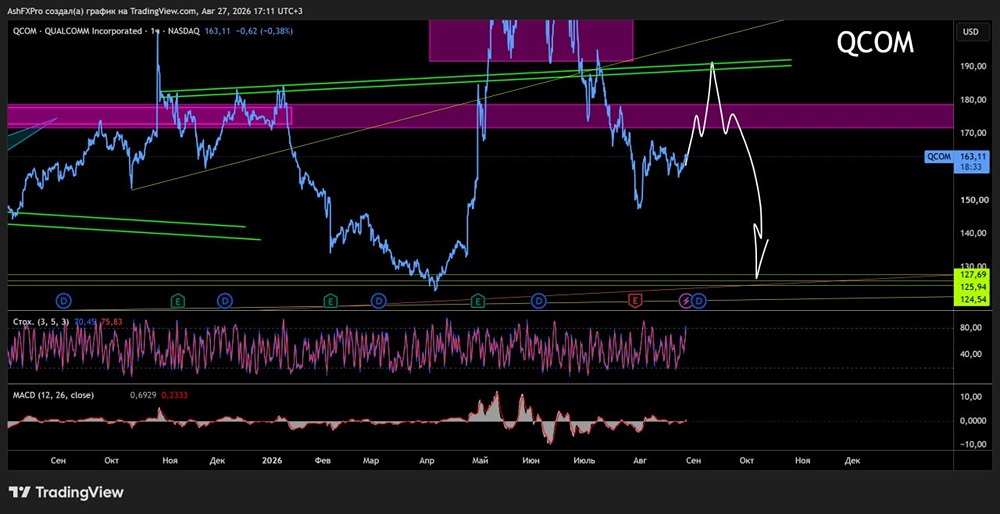
Task: Click the red earnings marker near August
Action: click(x=635, y=300)
